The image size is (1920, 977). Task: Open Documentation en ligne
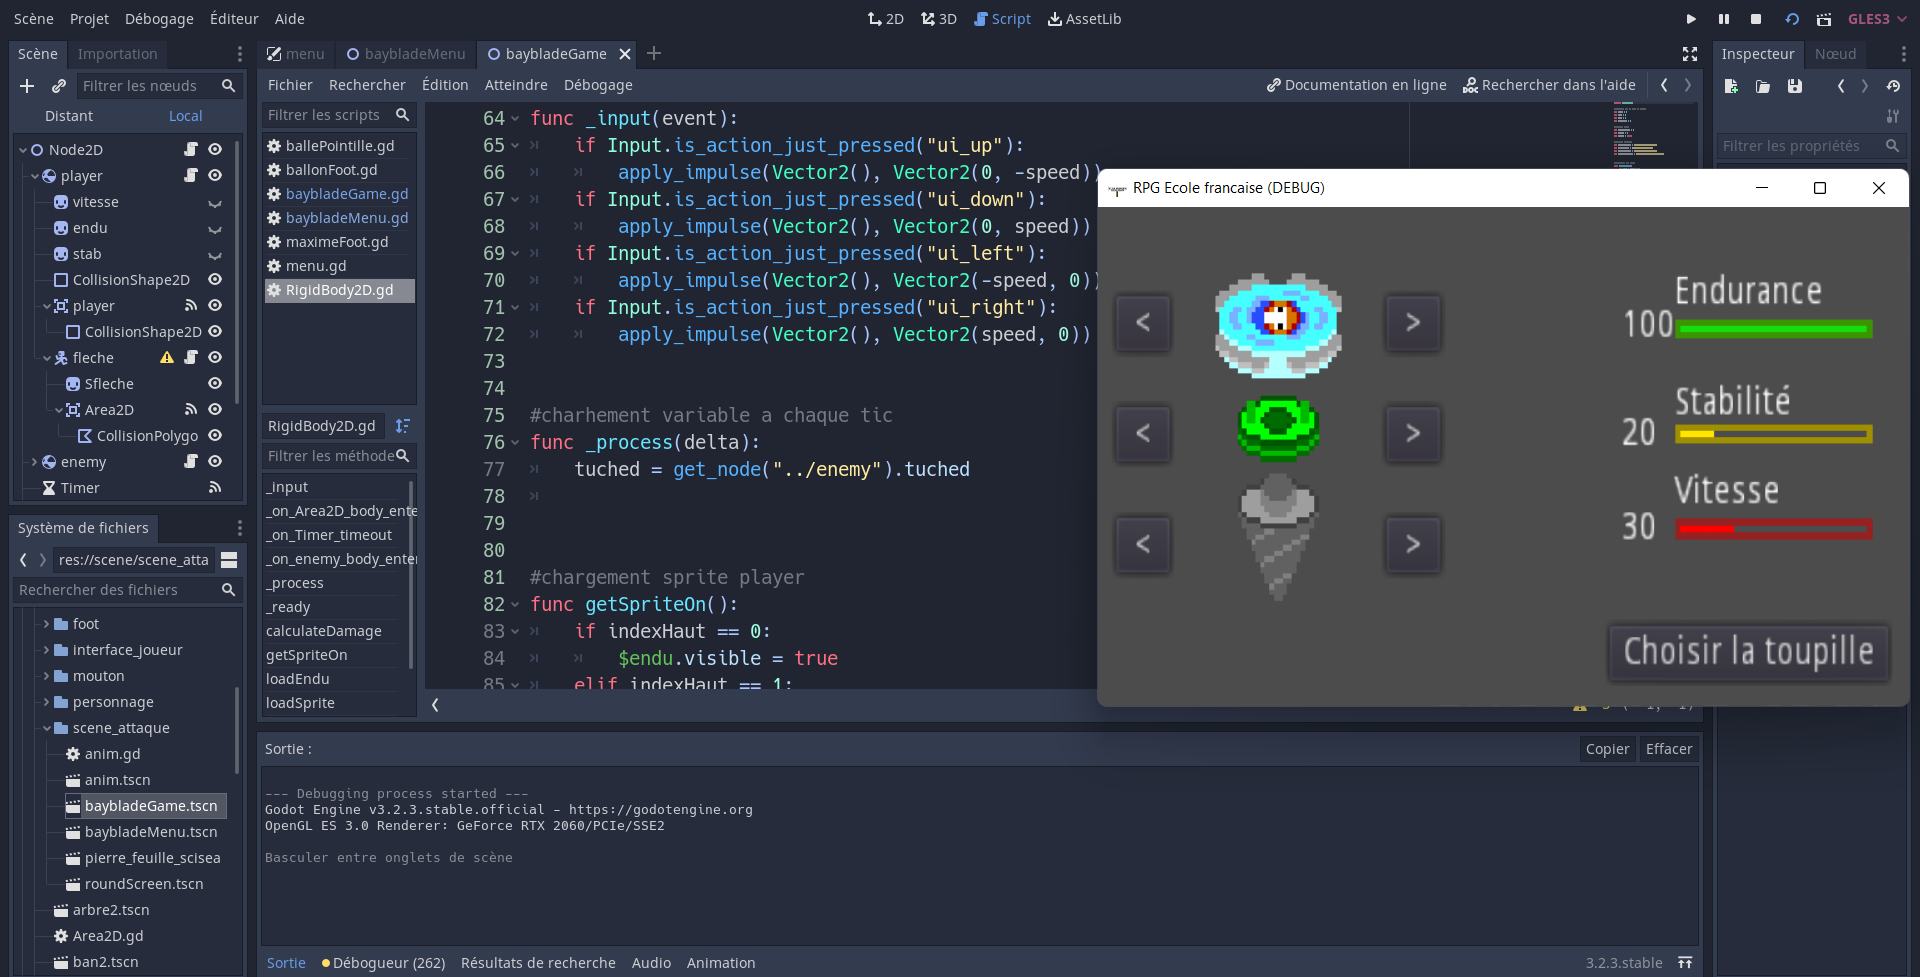coord(1357,85)
